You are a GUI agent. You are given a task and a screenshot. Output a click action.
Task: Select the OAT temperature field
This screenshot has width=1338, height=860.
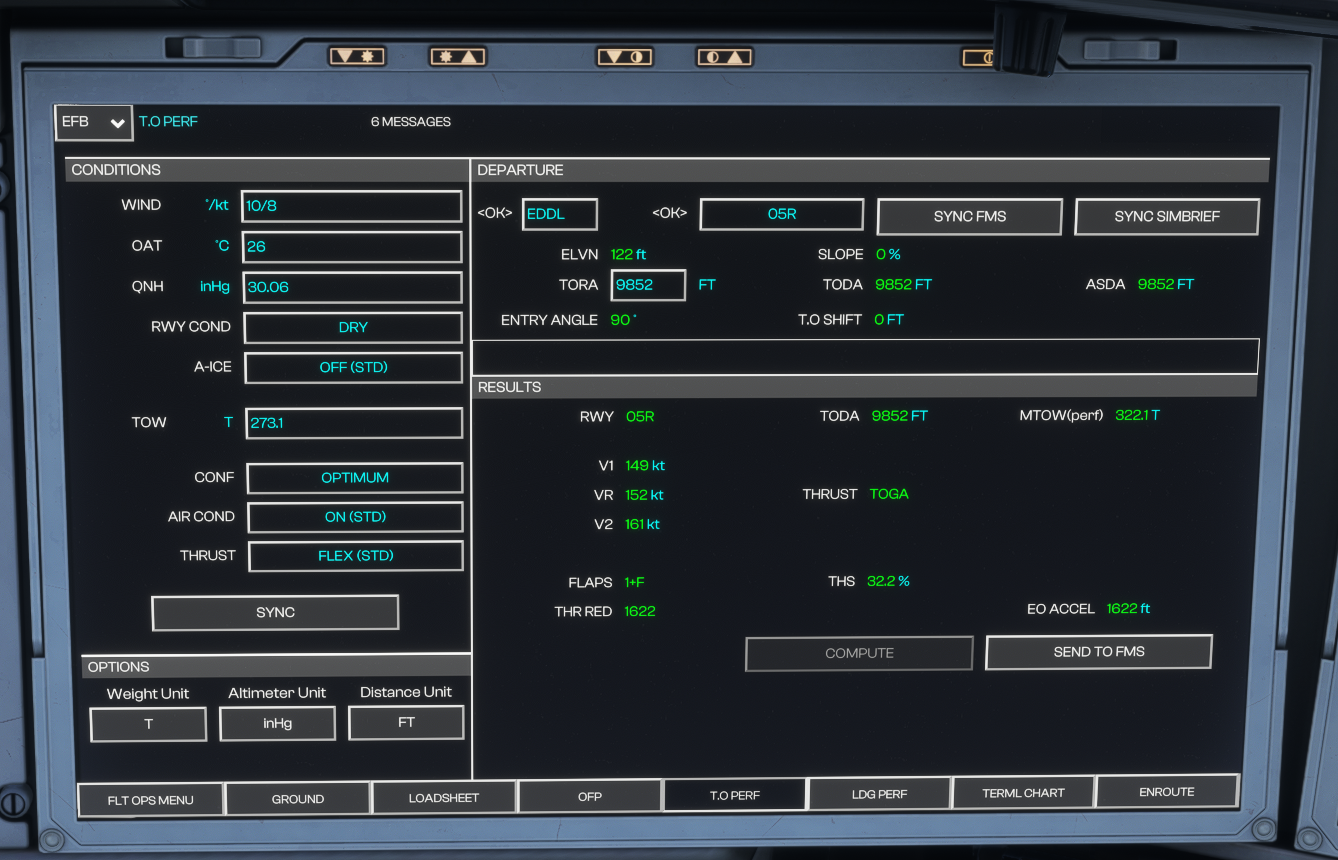[352, 246]
